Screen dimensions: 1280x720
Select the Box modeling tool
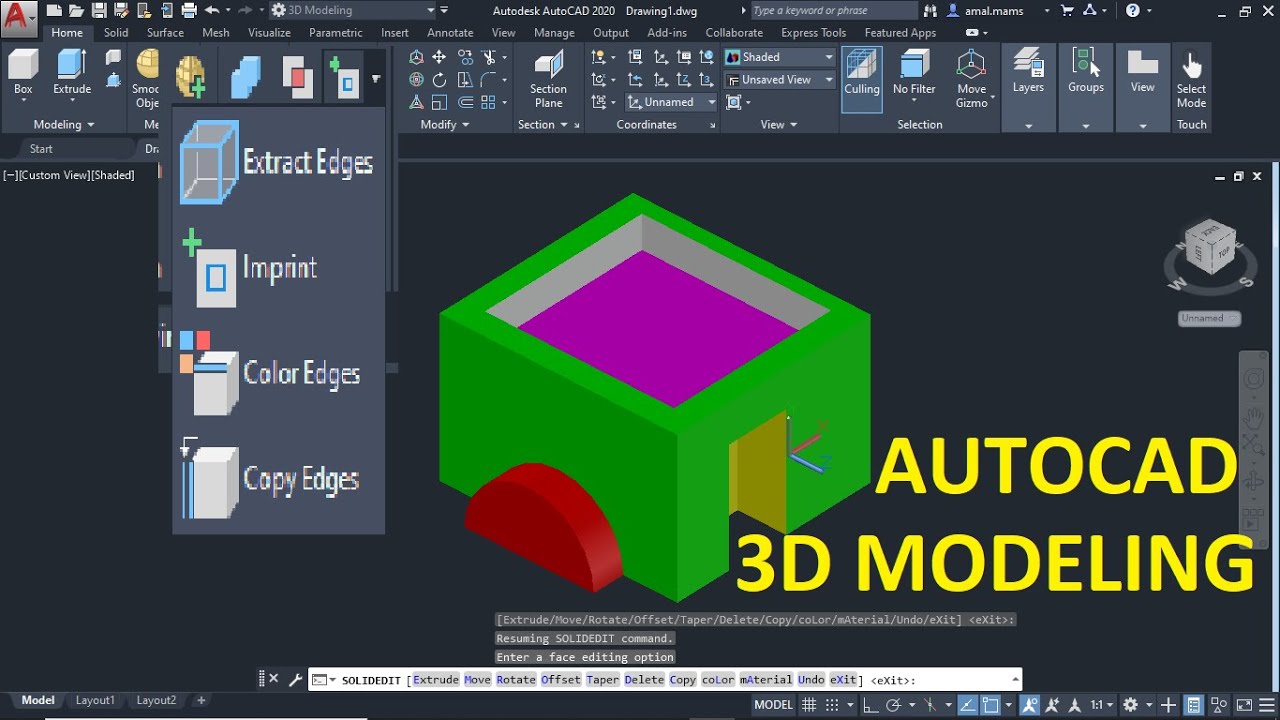23,73
